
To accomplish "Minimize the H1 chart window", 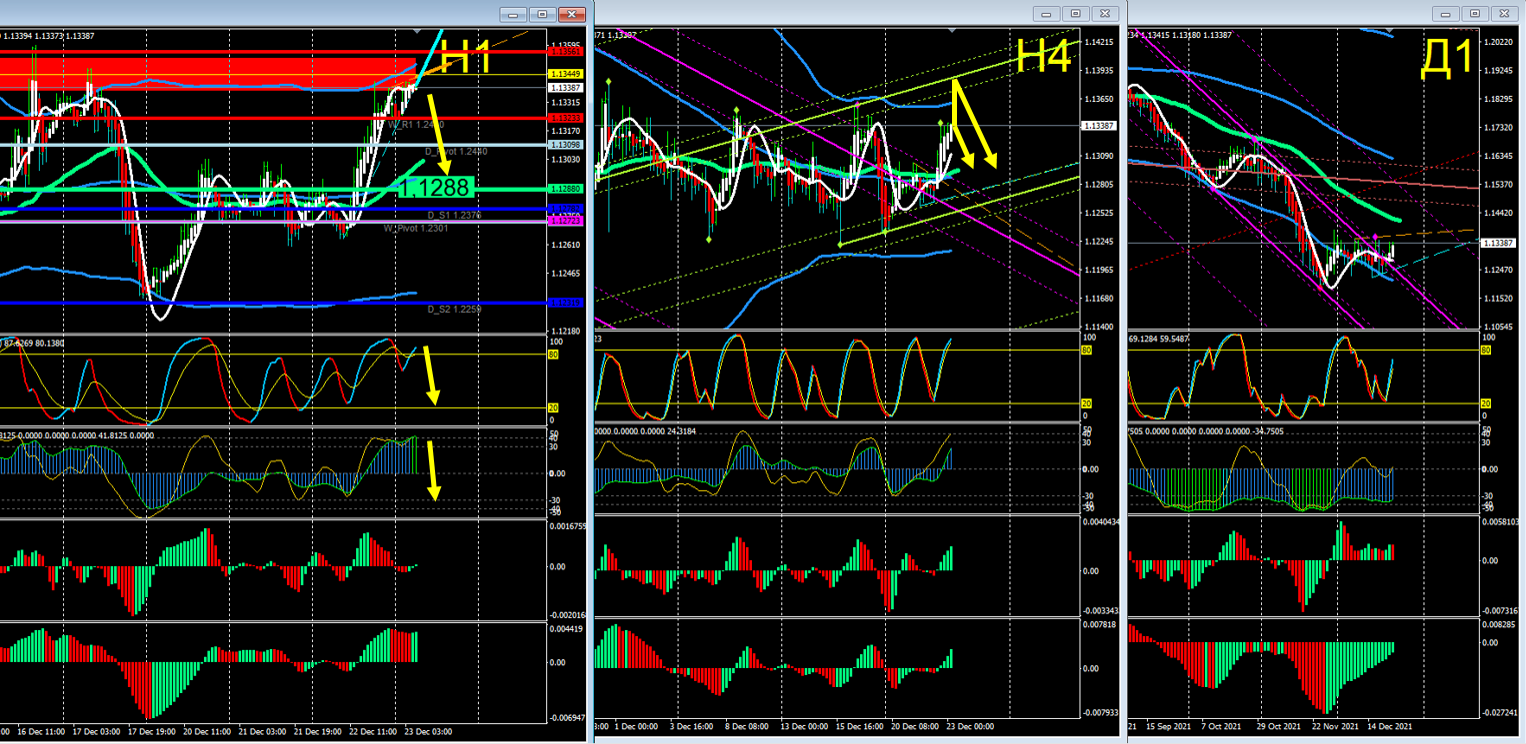I will pyautogui.click(x=513, y=14).
